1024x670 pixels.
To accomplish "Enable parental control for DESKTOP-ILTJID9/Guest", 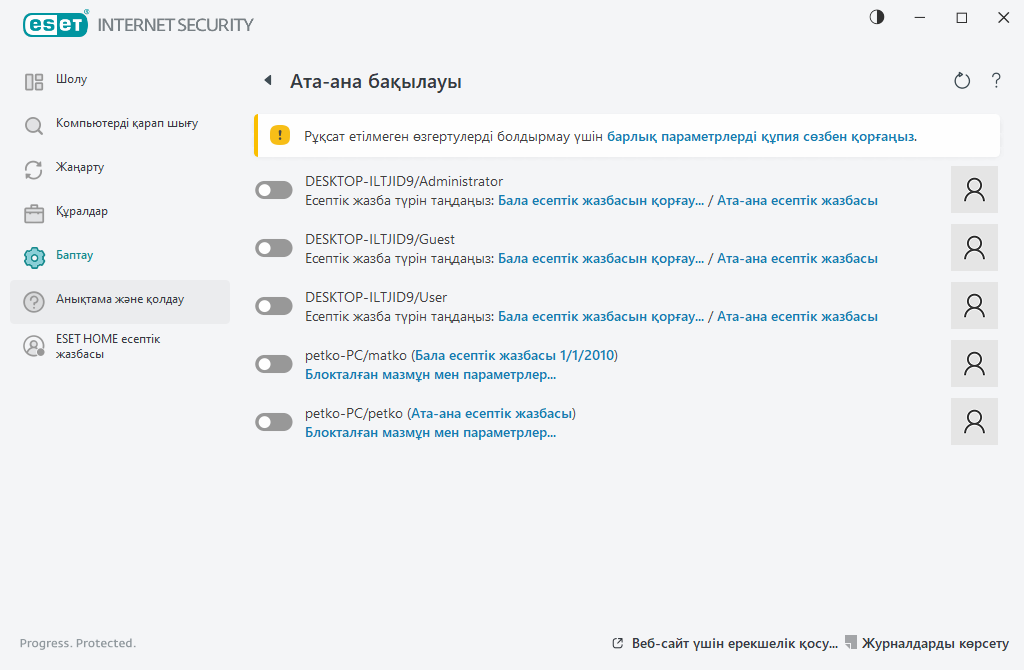I will (x=273, y=247).
